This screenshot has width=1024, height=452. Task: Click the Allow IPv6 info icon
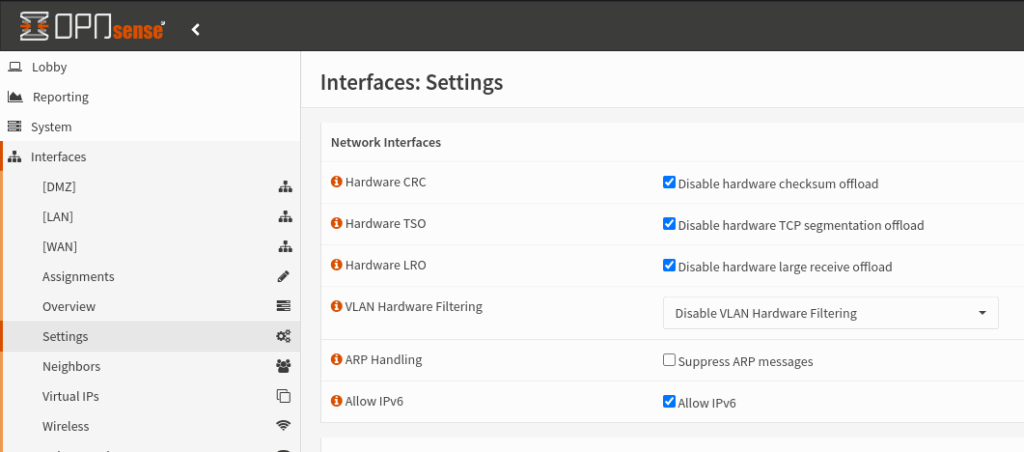coord(336,401)
